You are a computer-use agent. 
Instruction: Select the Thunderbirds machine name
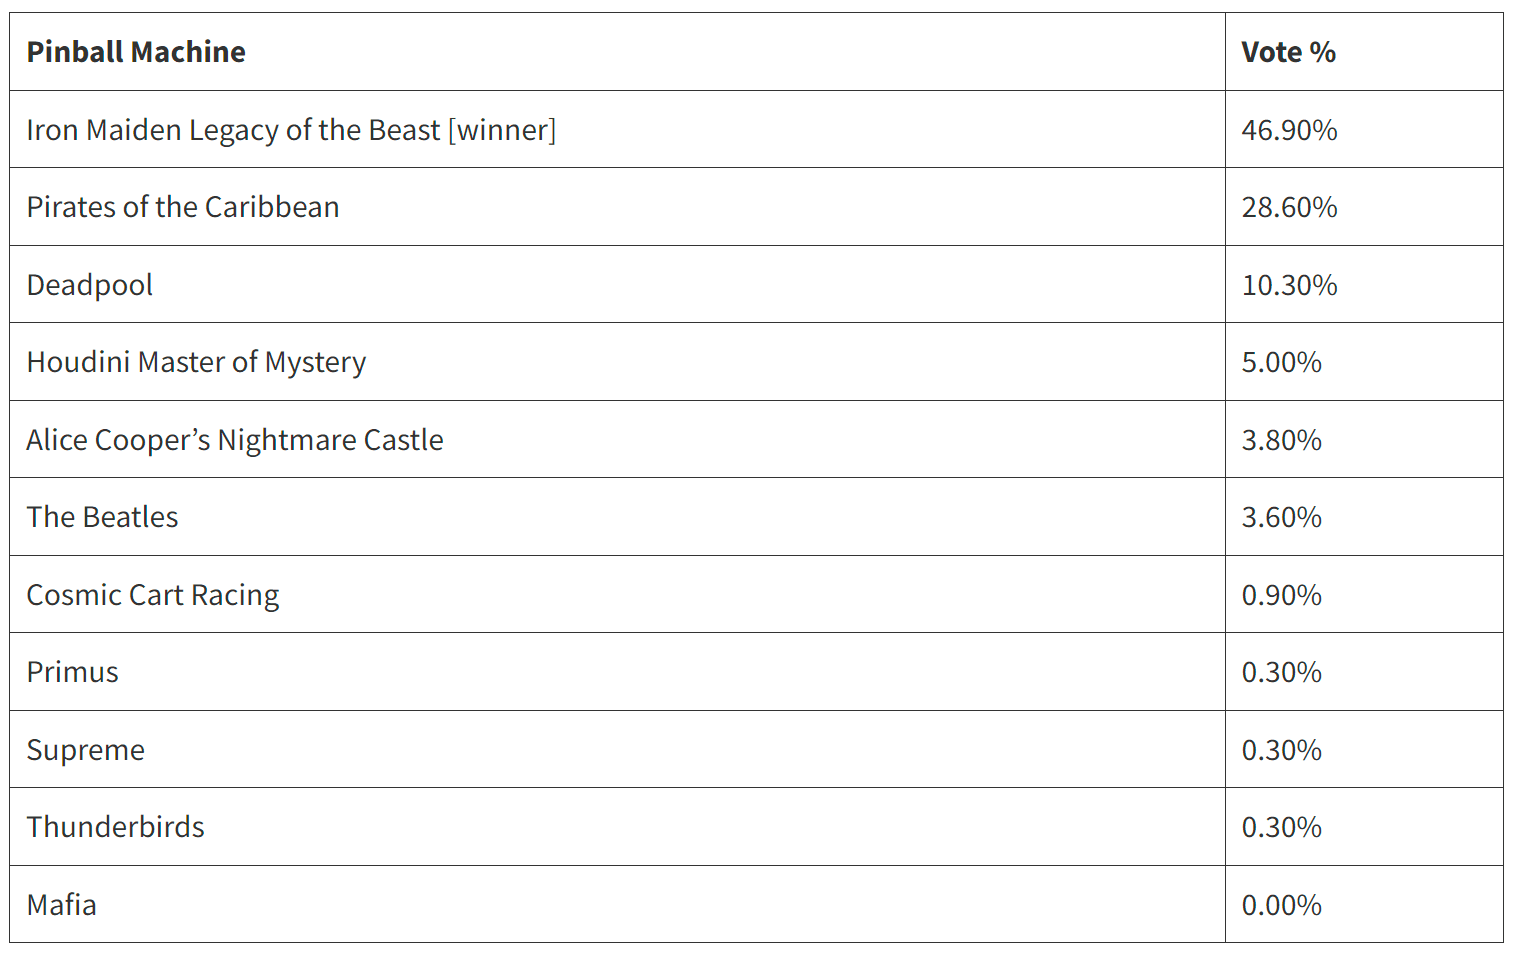coord(116,827)
